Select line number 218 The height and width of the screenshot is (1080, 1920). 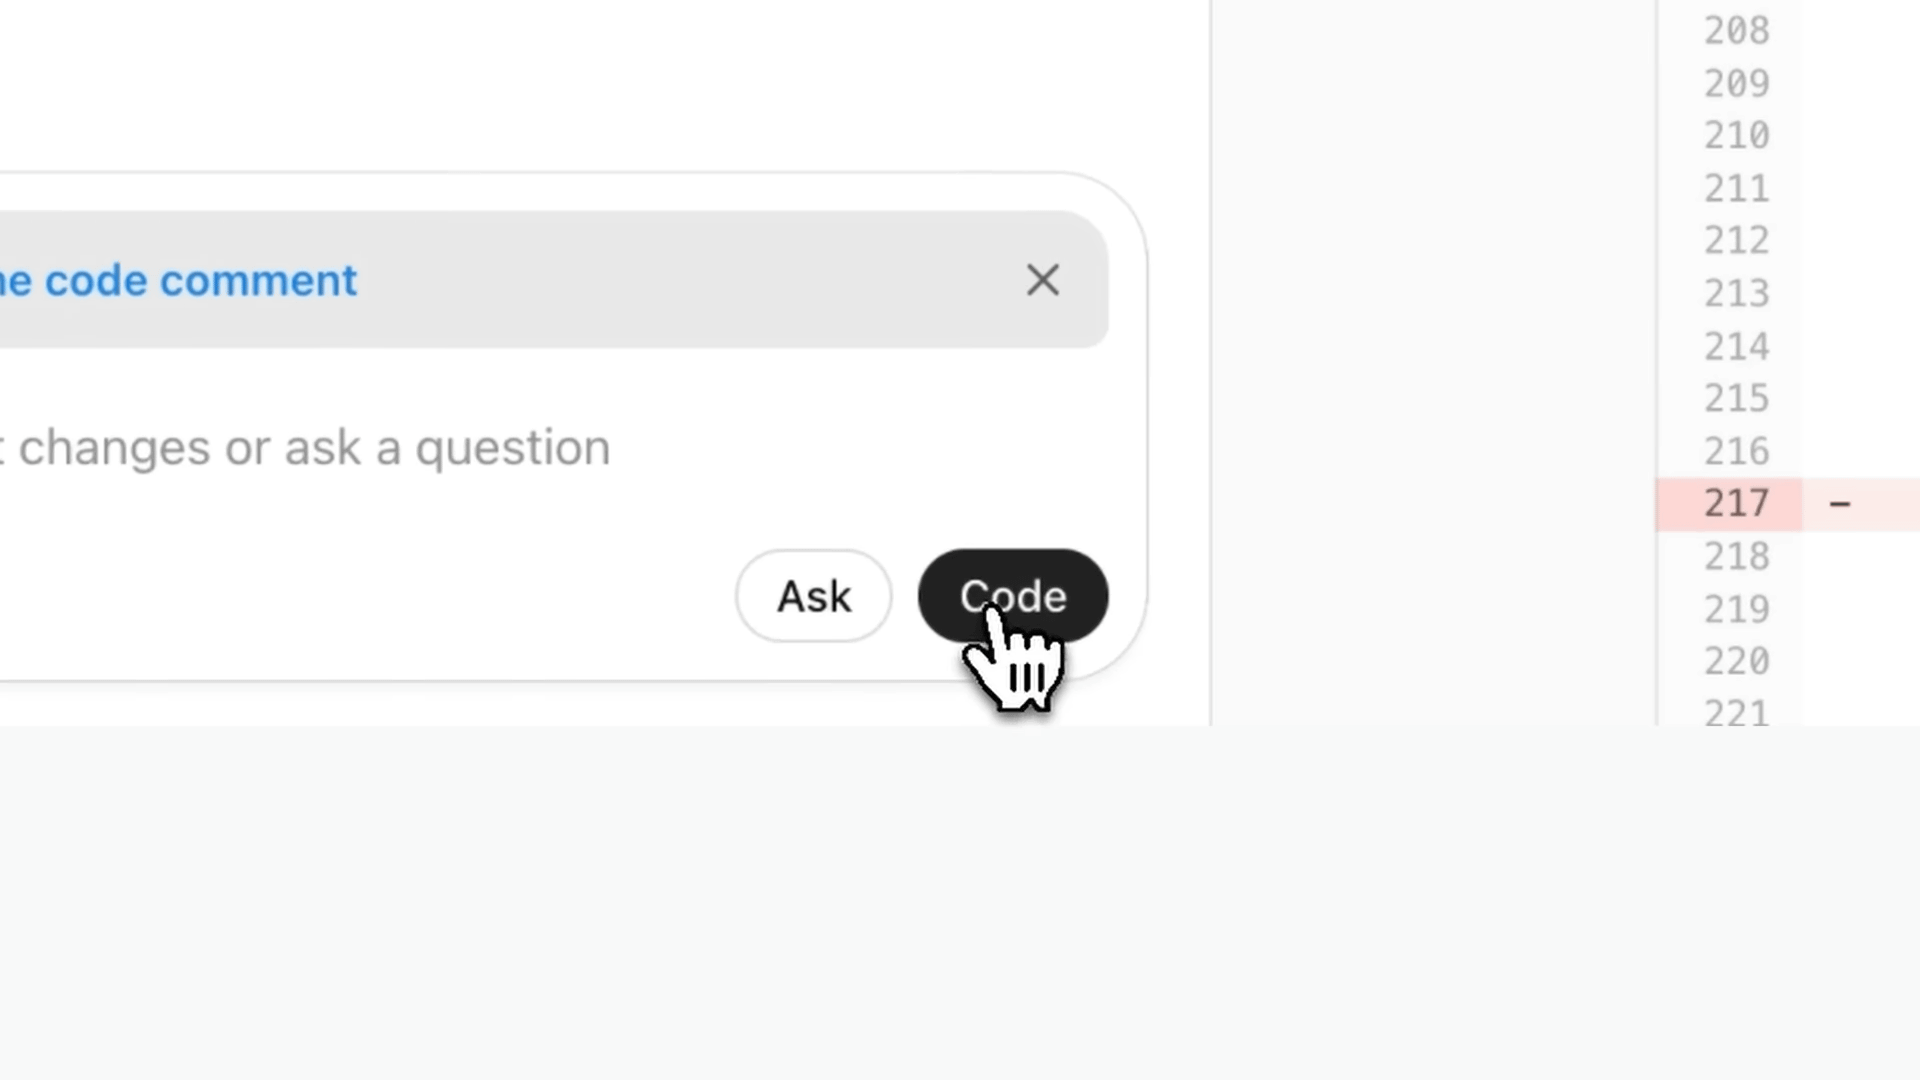pyautogui.click(x=1737, y=556)
